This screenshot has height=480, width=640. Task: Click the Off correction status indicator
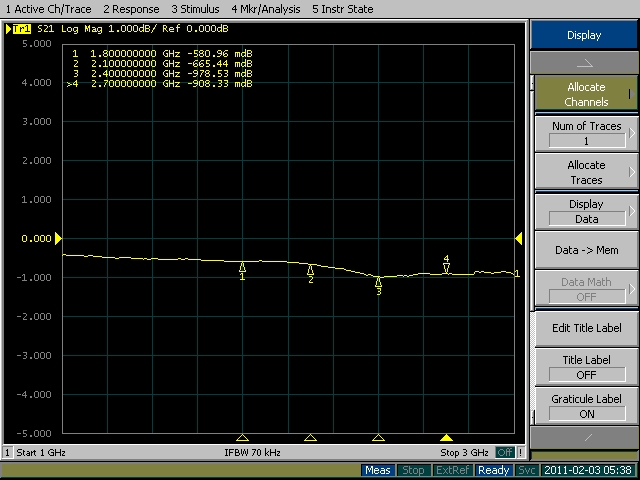(505, 453)
